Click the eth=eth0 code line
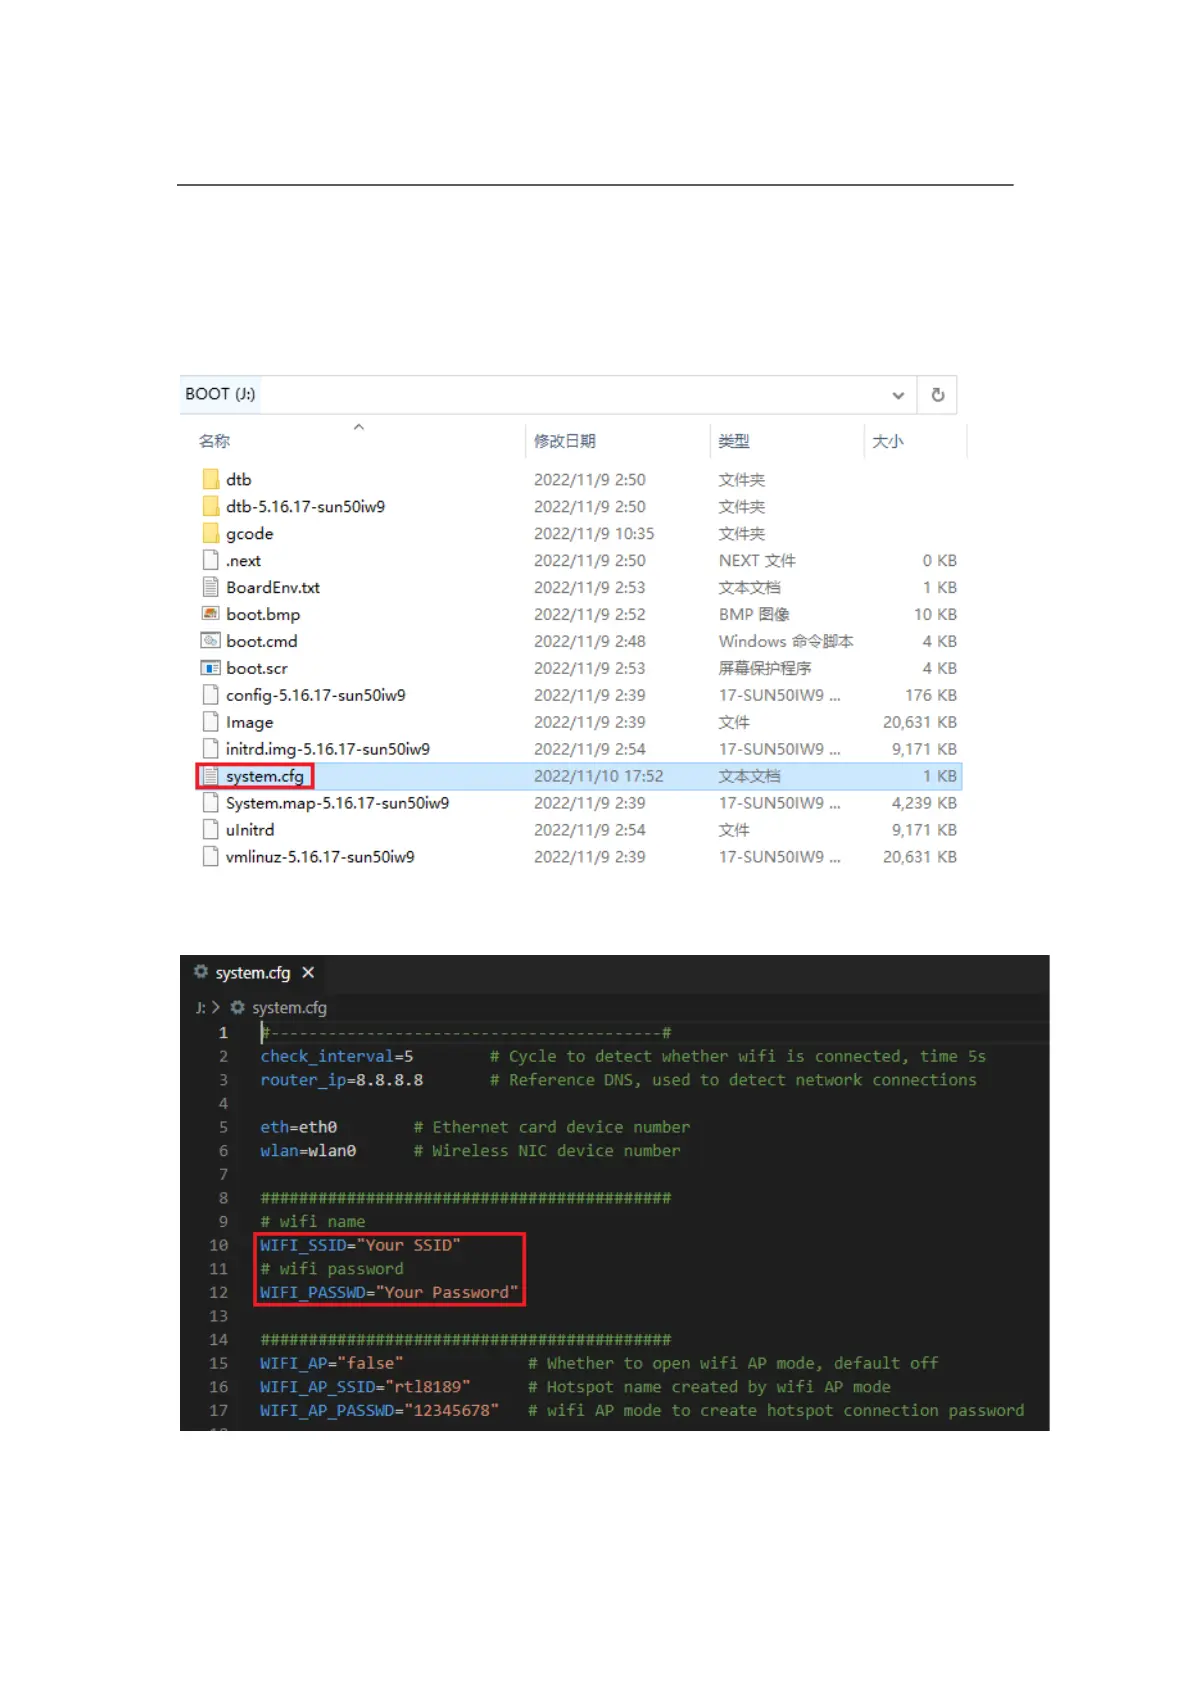 click(x=299, y=1127)
